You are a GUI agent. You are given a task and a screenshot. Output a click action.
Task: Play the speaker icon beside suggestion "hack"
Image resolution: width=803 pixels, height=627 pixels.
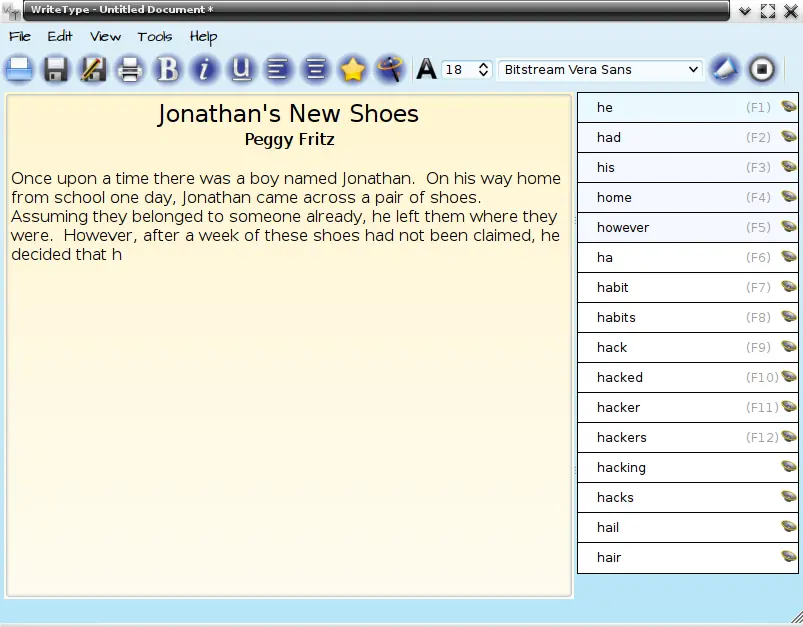[789, 346]
